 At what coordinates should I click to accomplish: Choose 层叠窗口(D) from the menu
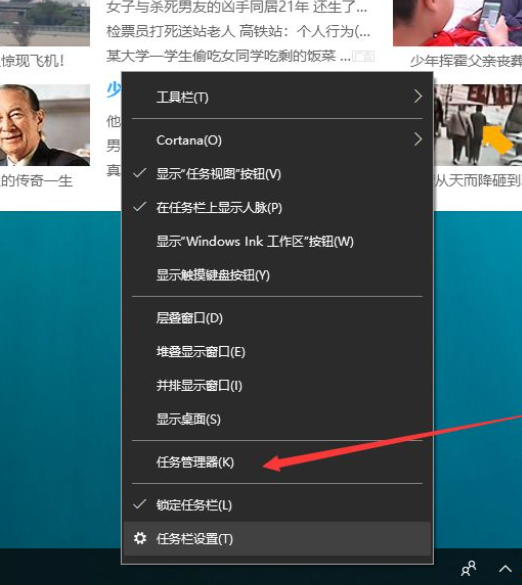(x=277, y=318)
